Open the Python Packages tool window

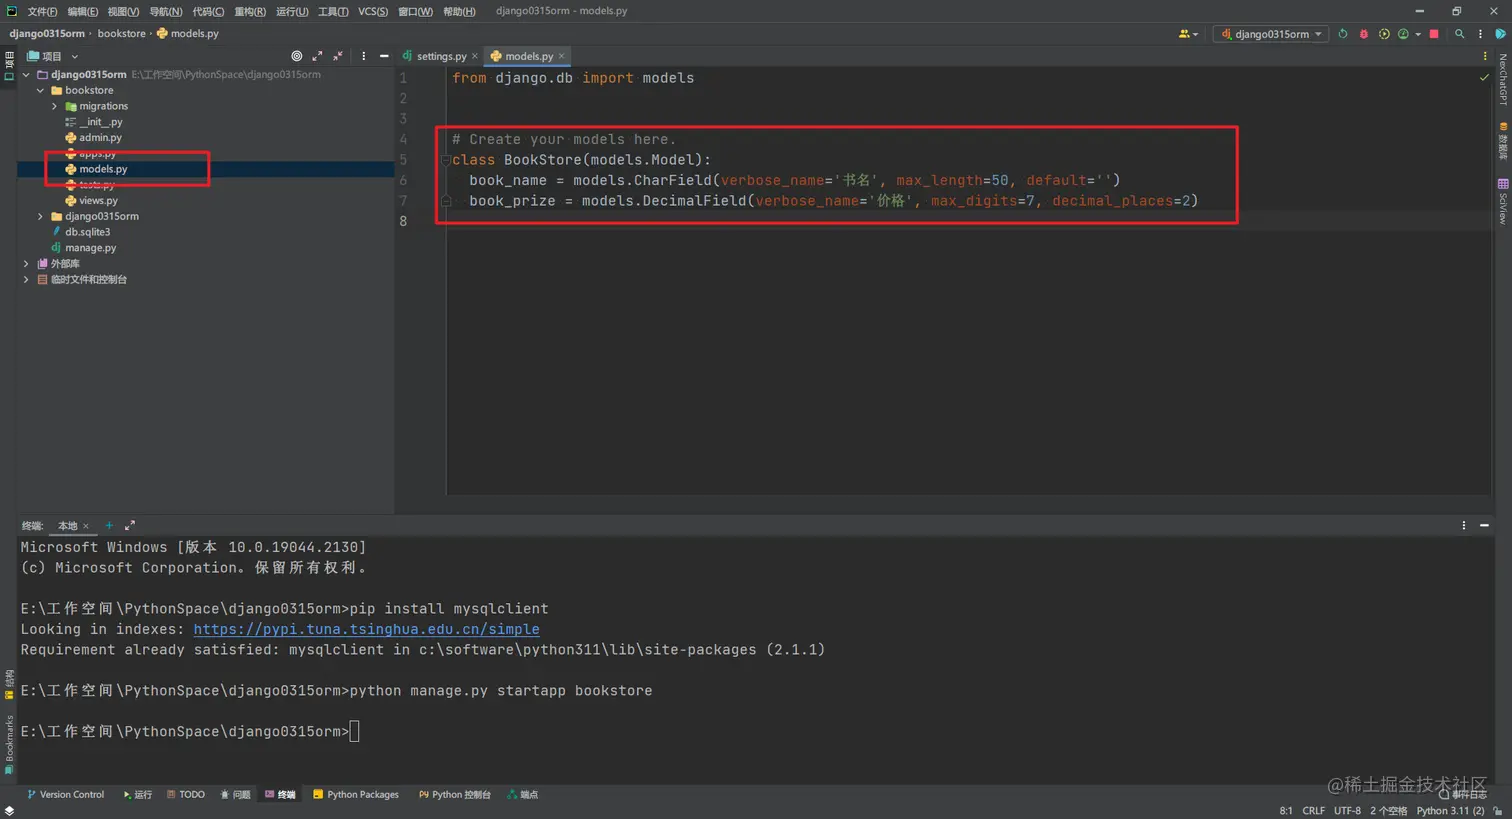(355, 795)
